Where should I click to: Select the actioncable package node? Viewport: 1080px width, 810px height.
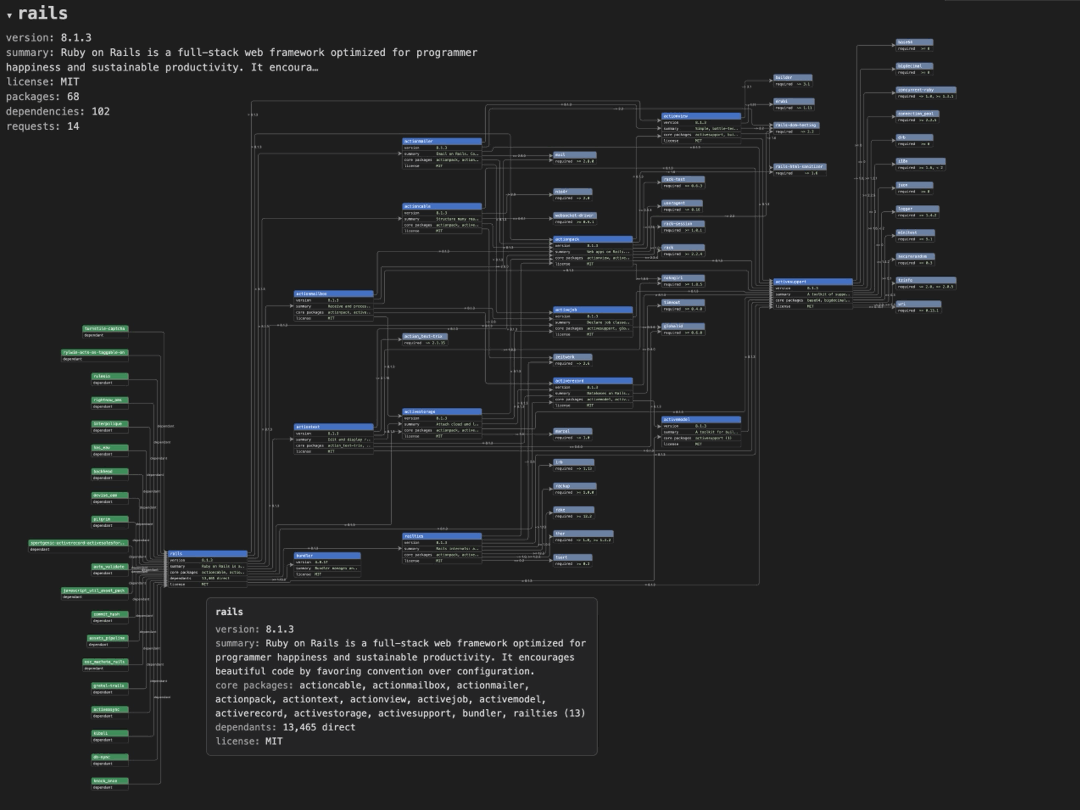click(442, 218)
